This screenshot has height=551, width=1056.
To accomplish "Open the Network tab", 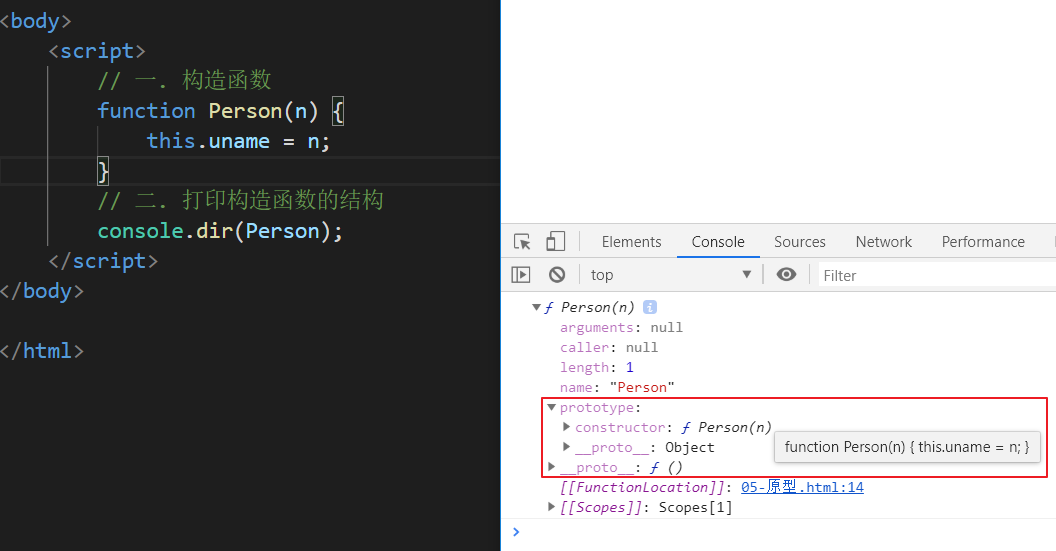I will (884, 242).
